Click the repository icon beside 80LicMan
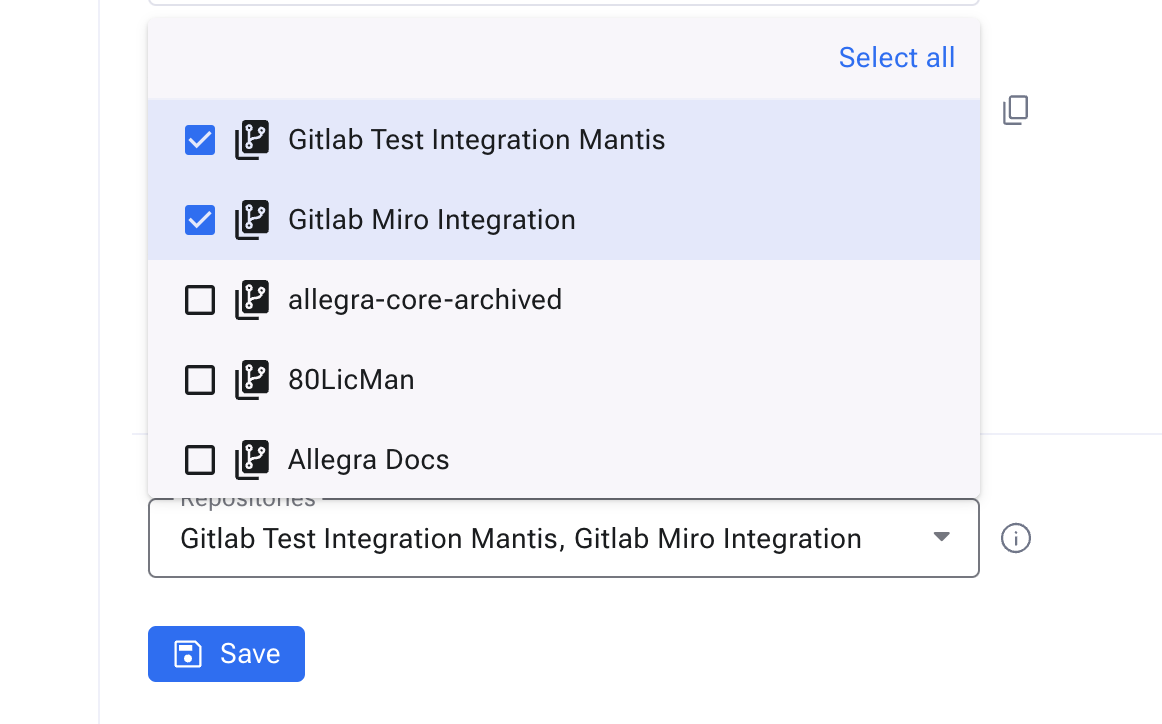Screen dimensions: 1162x724 point(252,379)
